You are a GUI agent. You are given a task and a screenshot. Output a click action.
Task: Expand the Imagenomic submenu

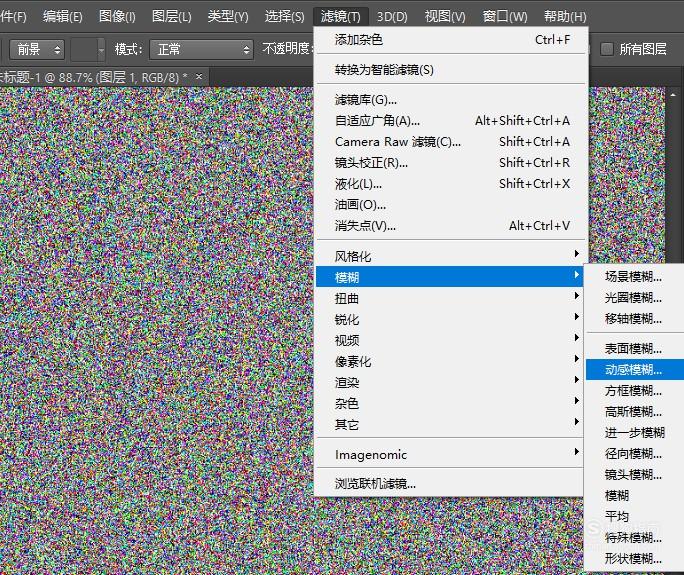tap(449, 454)
